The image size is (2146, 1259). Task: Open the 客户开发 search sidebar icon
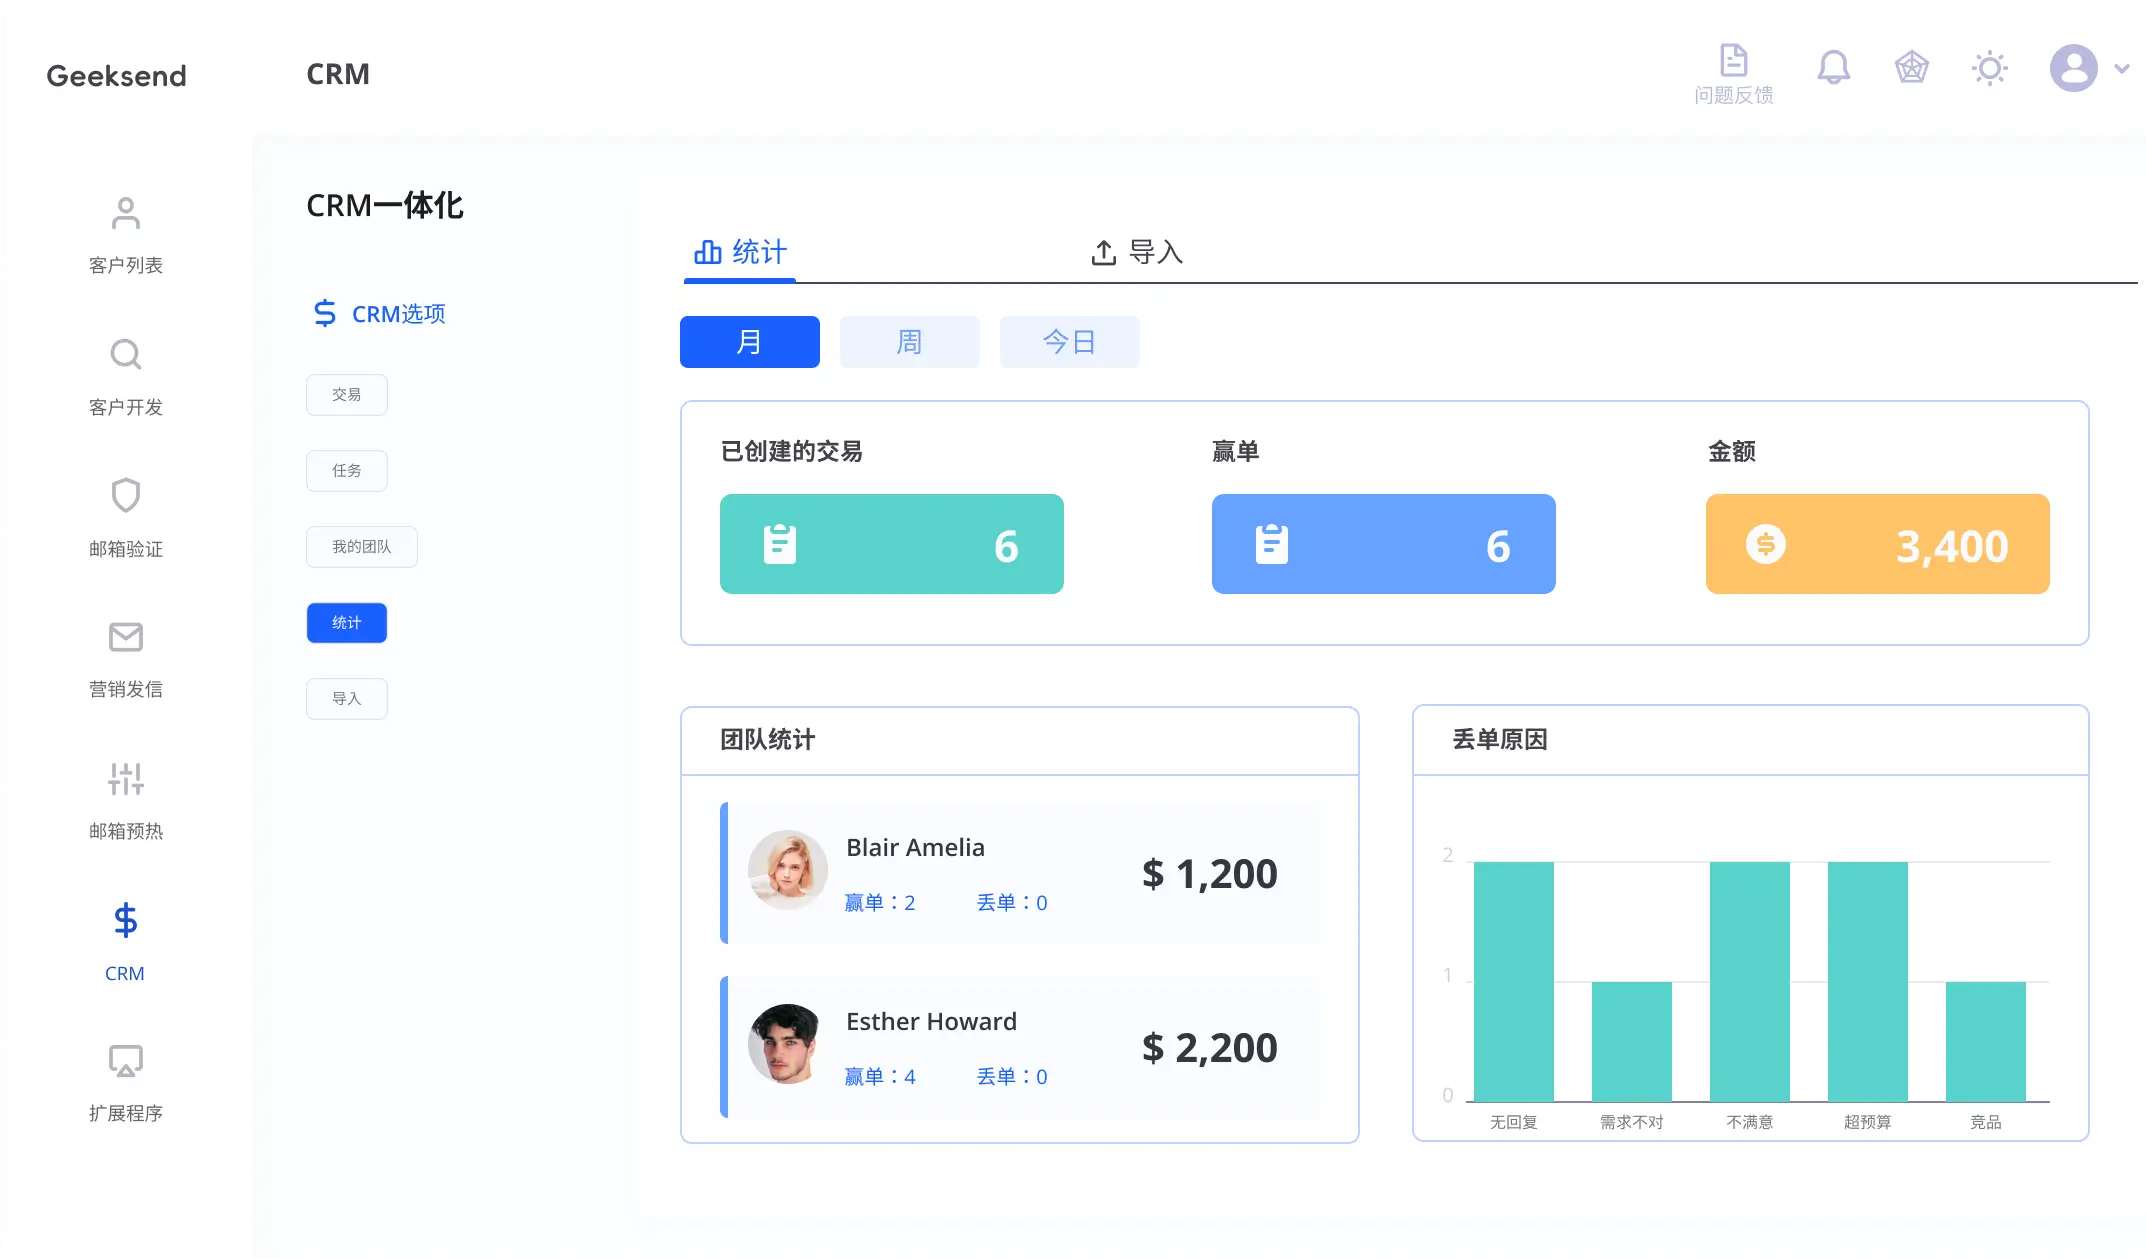click(125, 355)
